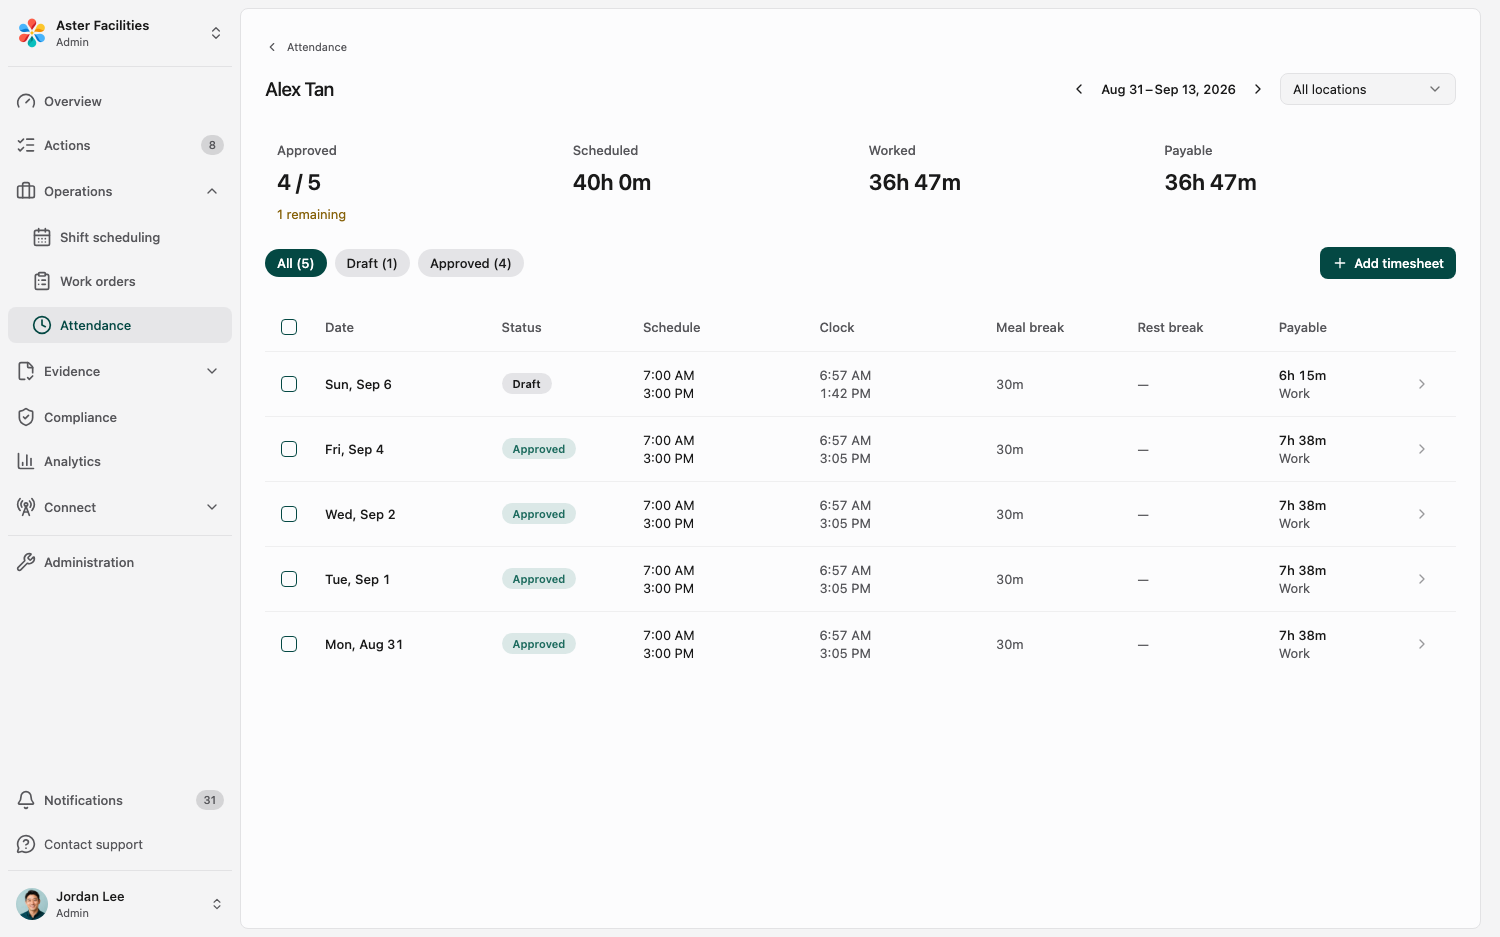Click the Administration wrench icon
The image size is (1500, 937).
(x=26, y=562)
